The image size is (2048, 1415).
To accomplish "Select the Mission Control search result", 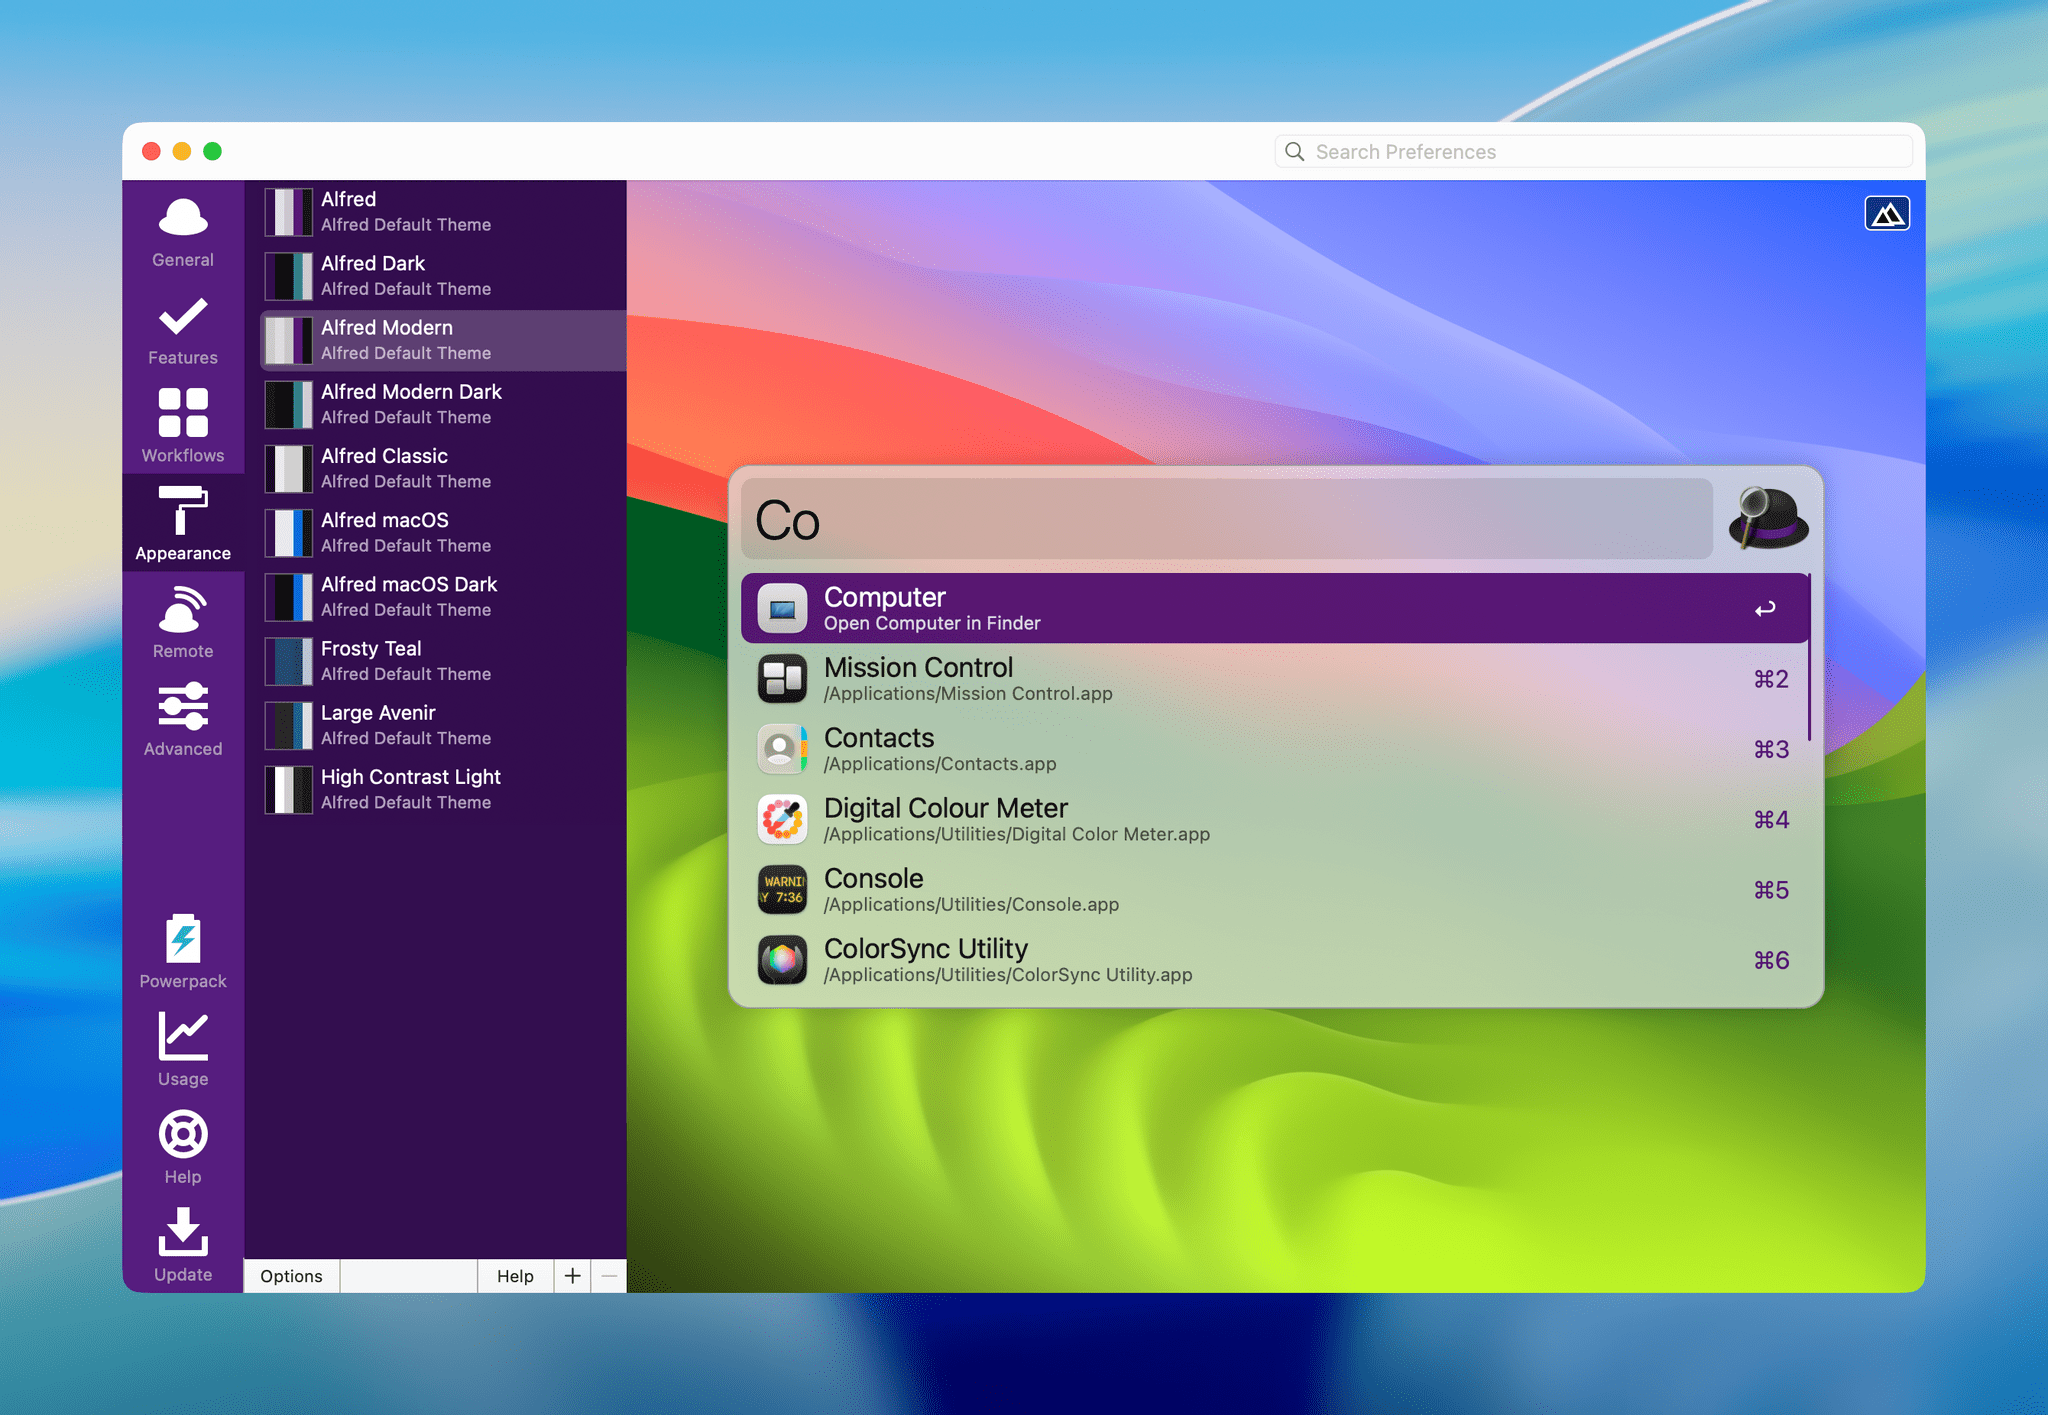I will point(1100,678).
